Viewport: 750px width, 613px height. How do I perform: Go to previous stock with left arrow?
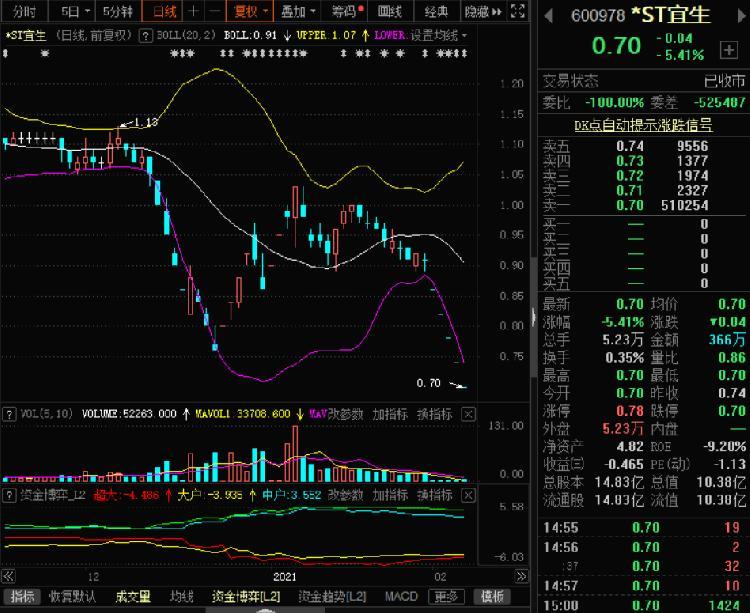[549, 16]
